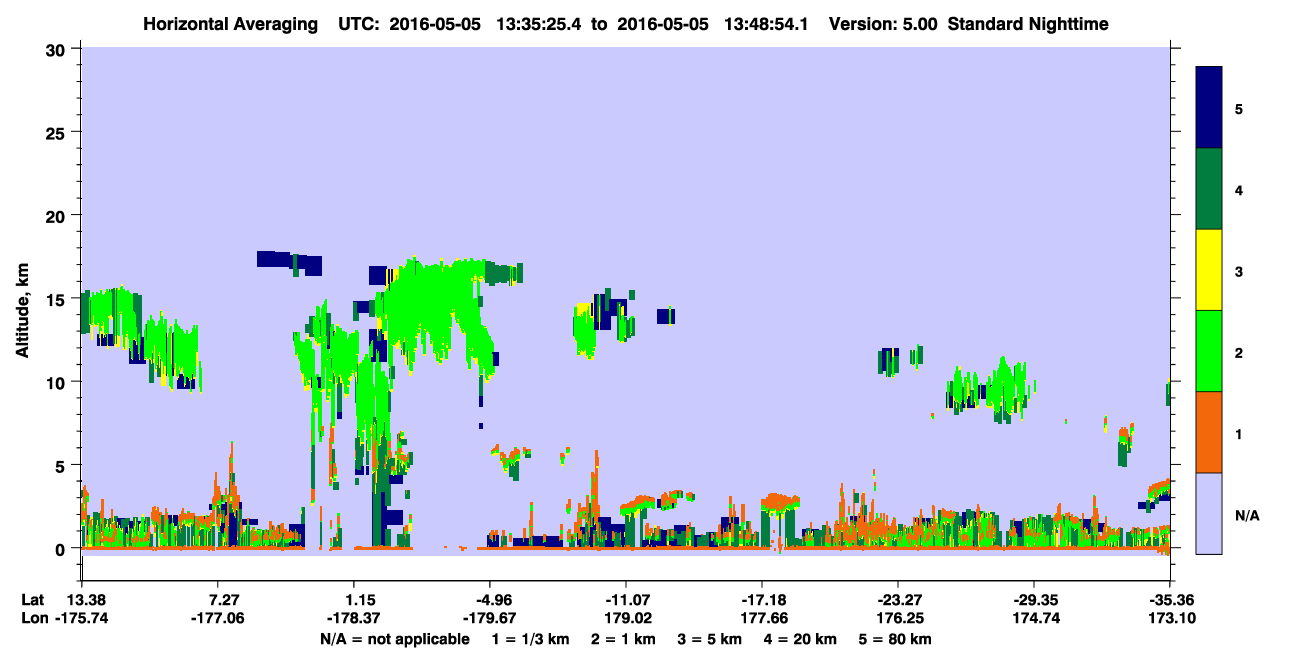
Task: Click longitude value 174.74
Action: 1034,619
